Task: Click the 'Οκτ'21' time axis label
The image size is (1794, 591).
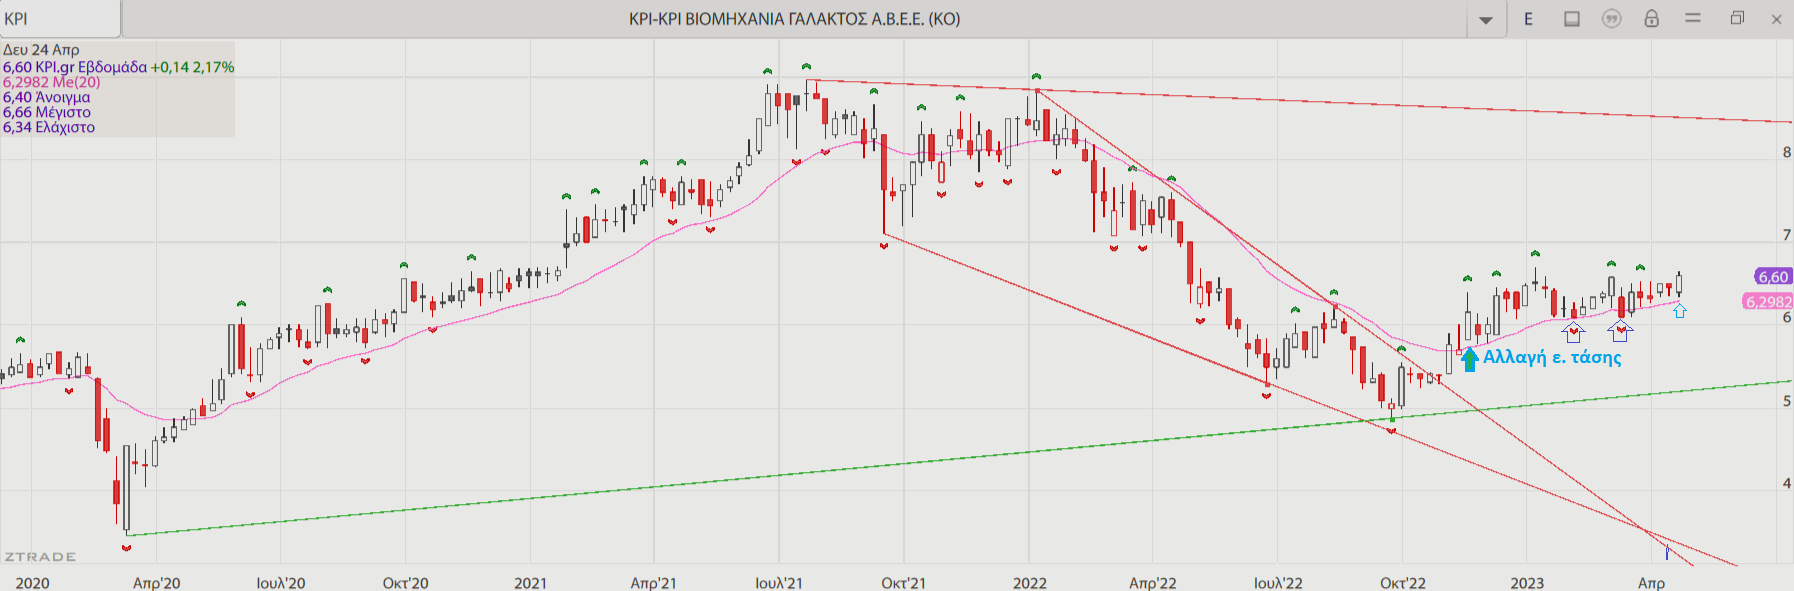Action: (x=903, y=582)
